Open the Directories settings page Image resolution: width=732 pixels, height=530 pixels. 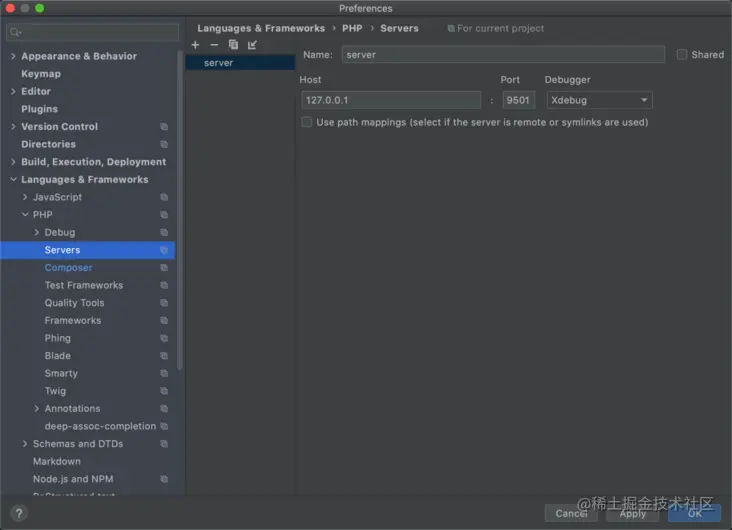49,144
